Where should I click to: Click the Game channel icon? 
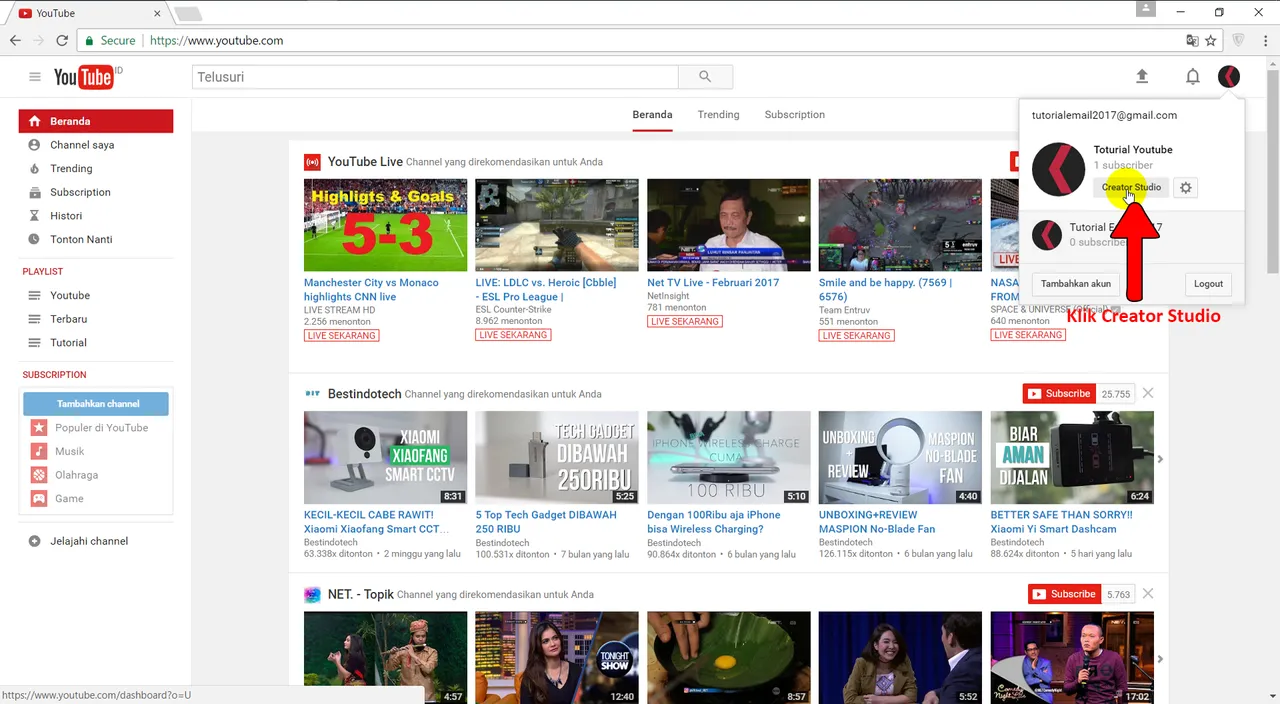tap(38, 499)
